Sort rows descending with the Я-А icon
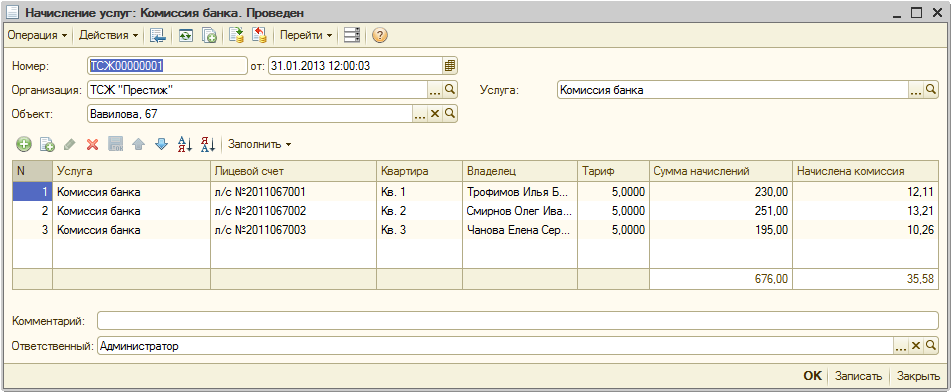The image size is (951, 392). point(208,144)
